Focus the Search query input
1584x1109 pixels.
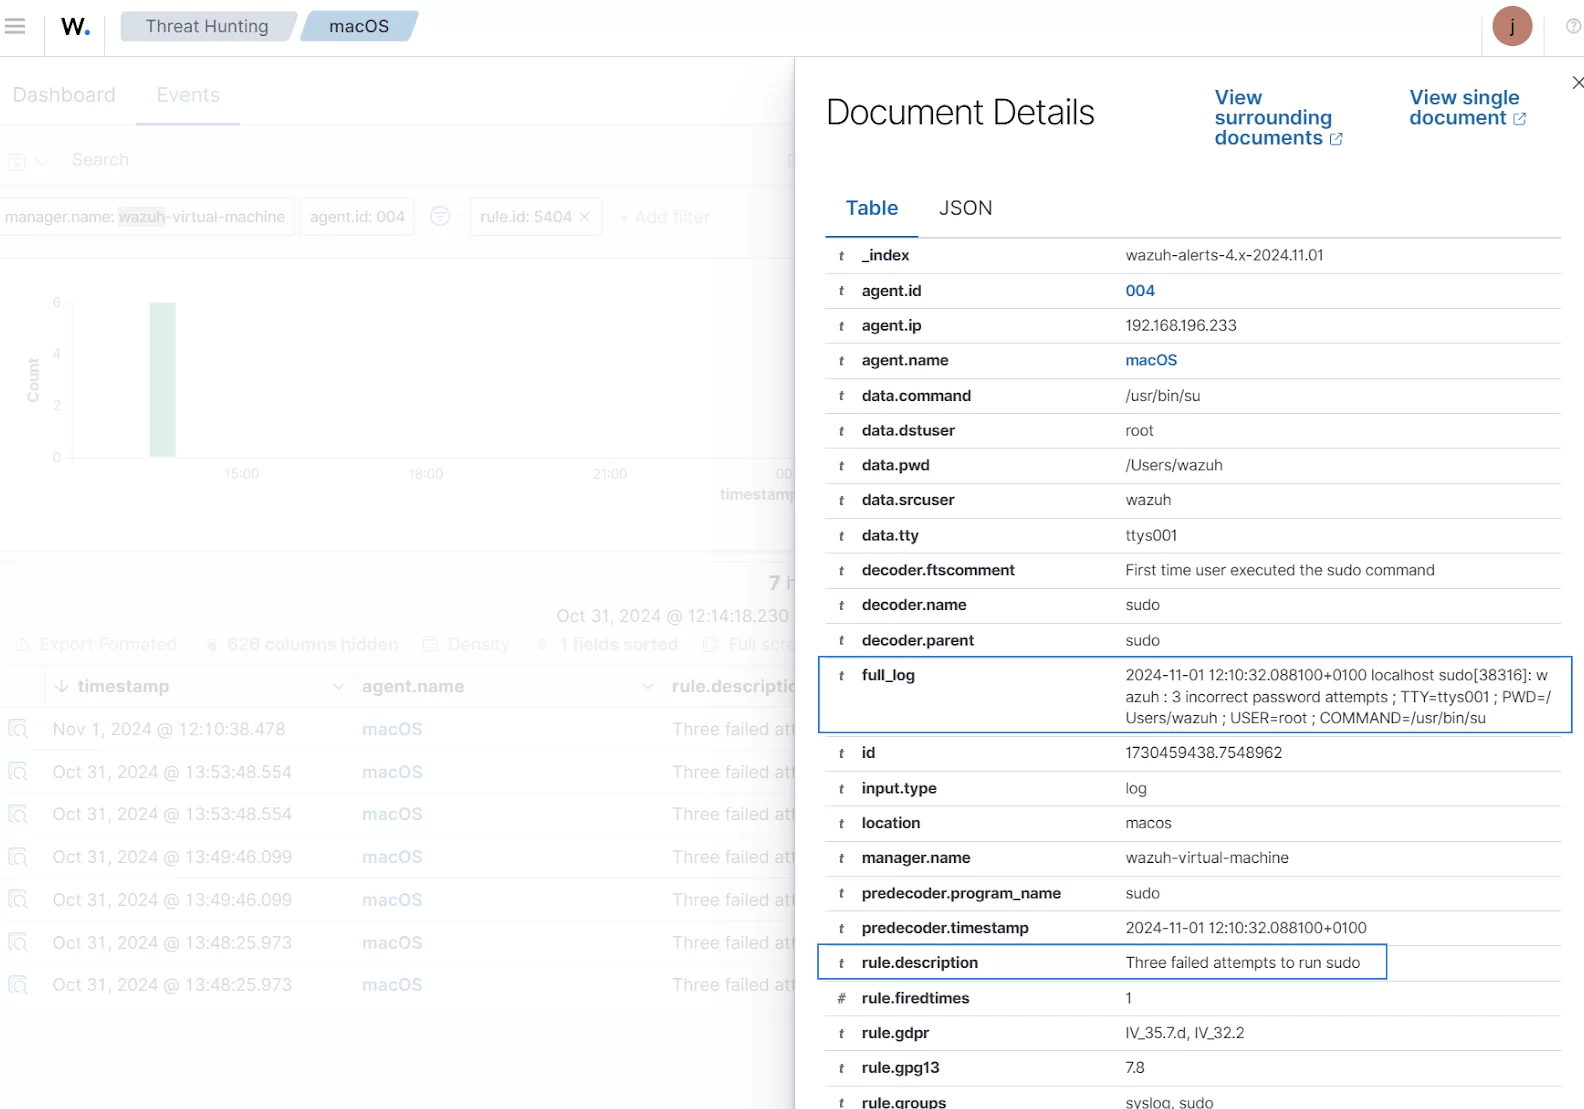point(420,160)
